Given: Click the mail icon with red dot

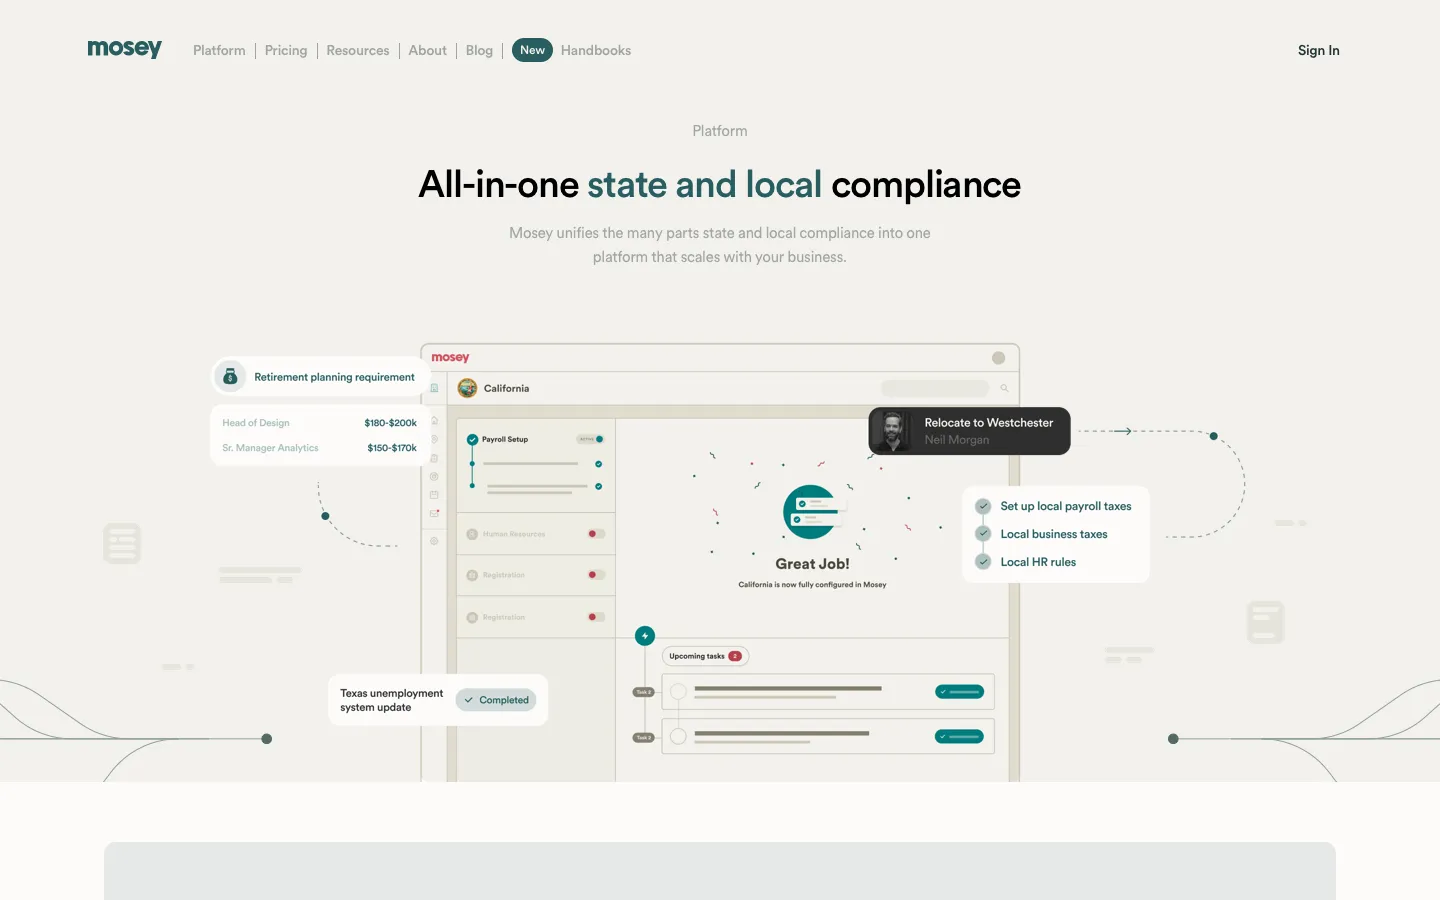Looking at the screenshot, I should click(x=434, y=513).
